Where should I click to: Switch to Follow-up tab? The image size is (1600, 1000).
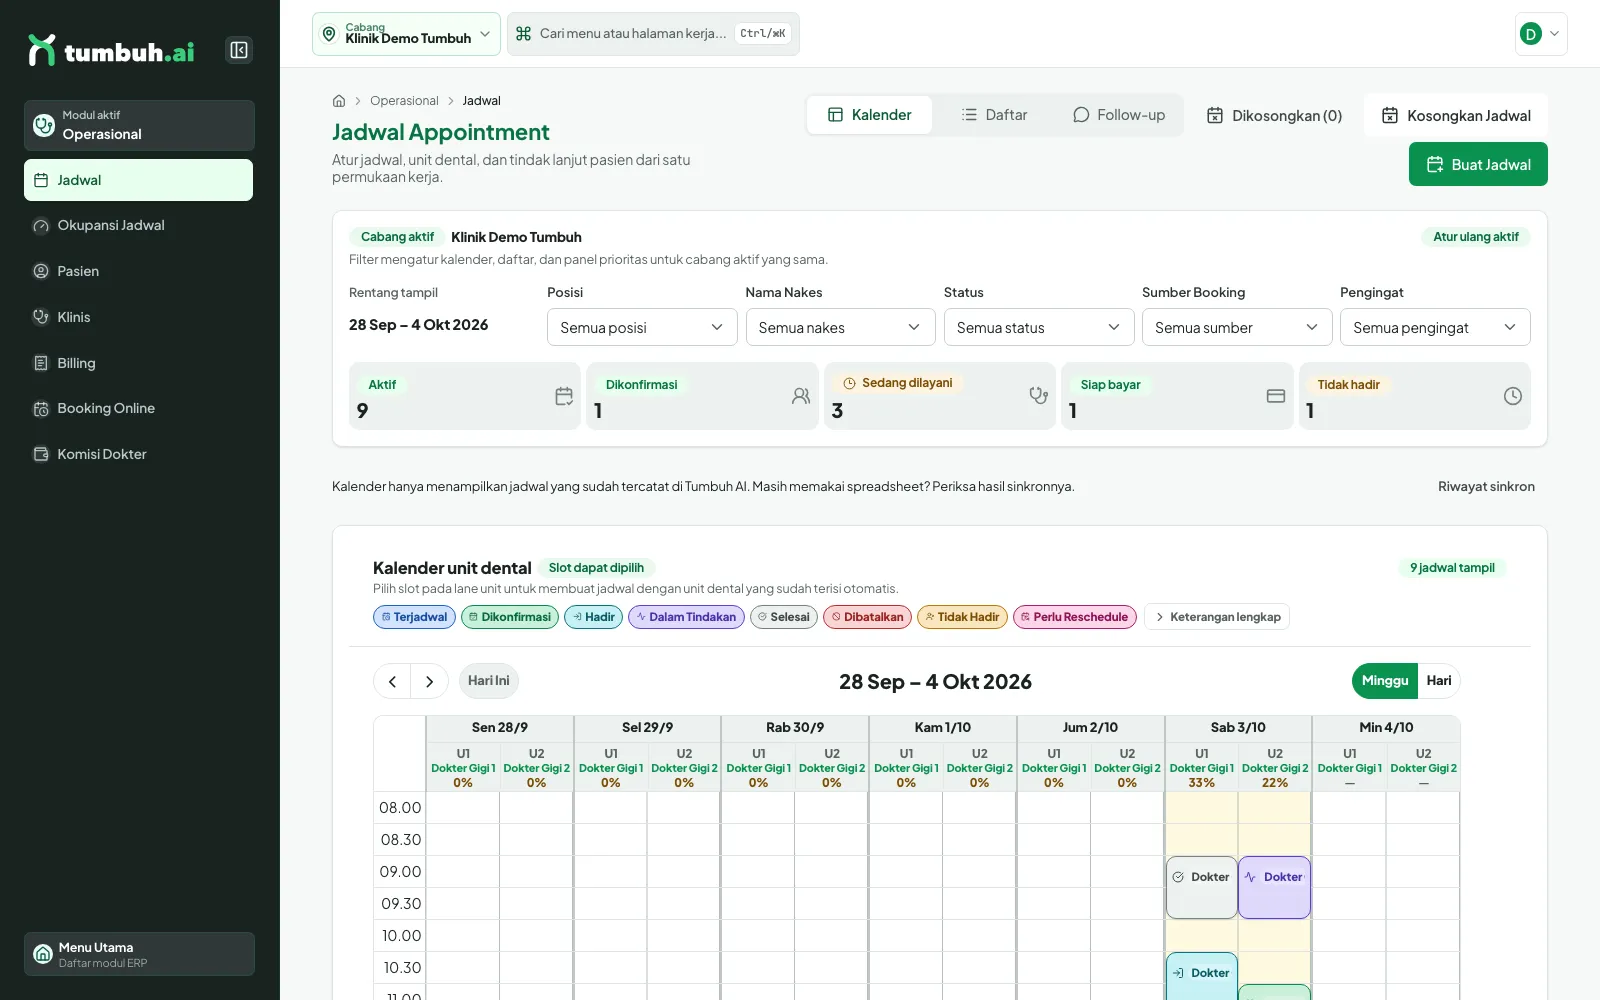click(x=1118, y=115)
